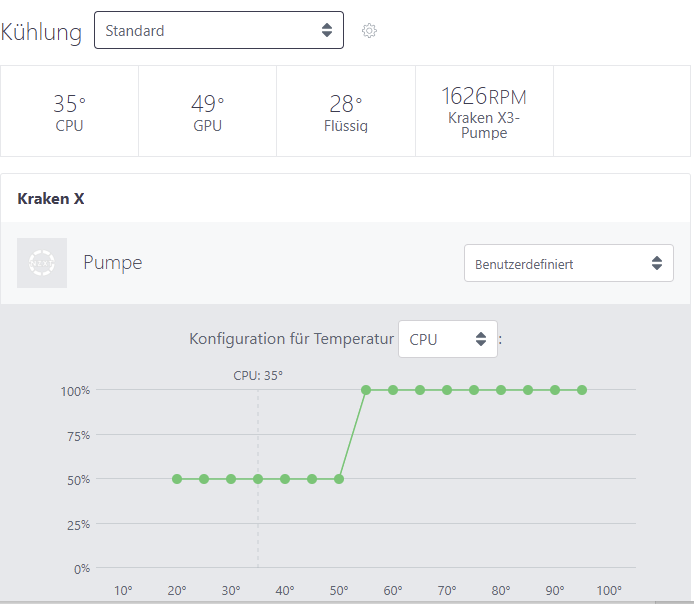Open the CPU temperature source dropdown
Viewport: 694px width, 604px height.
447,339
